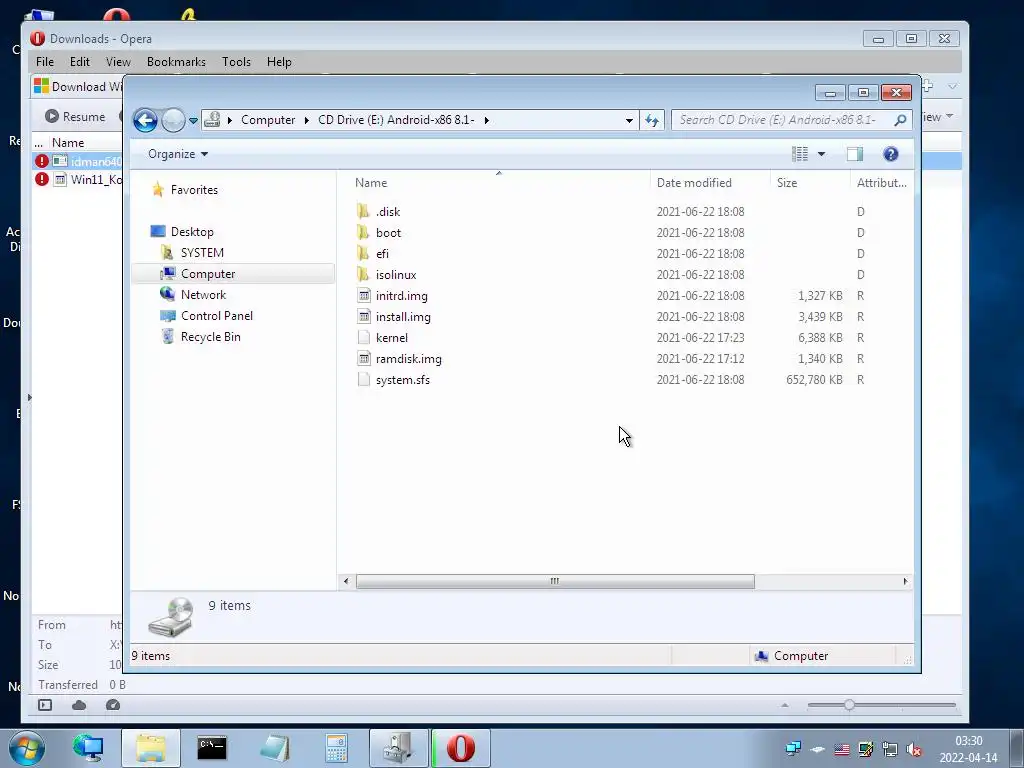Select the efi folder

coord(382,253)
